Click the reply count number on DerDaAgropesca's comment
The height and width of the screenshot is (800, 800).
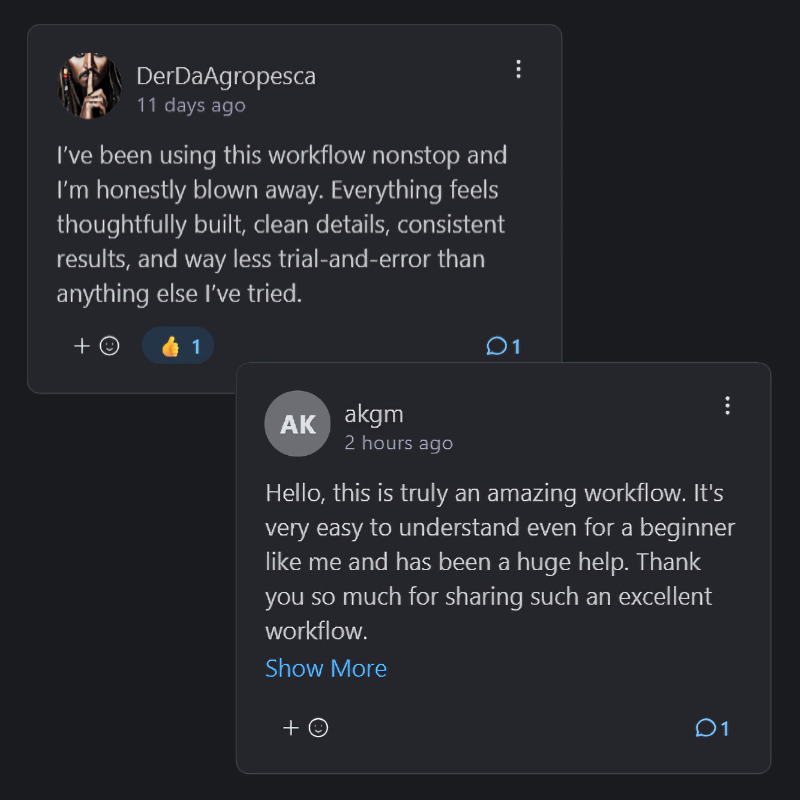[x=517, y=347]
